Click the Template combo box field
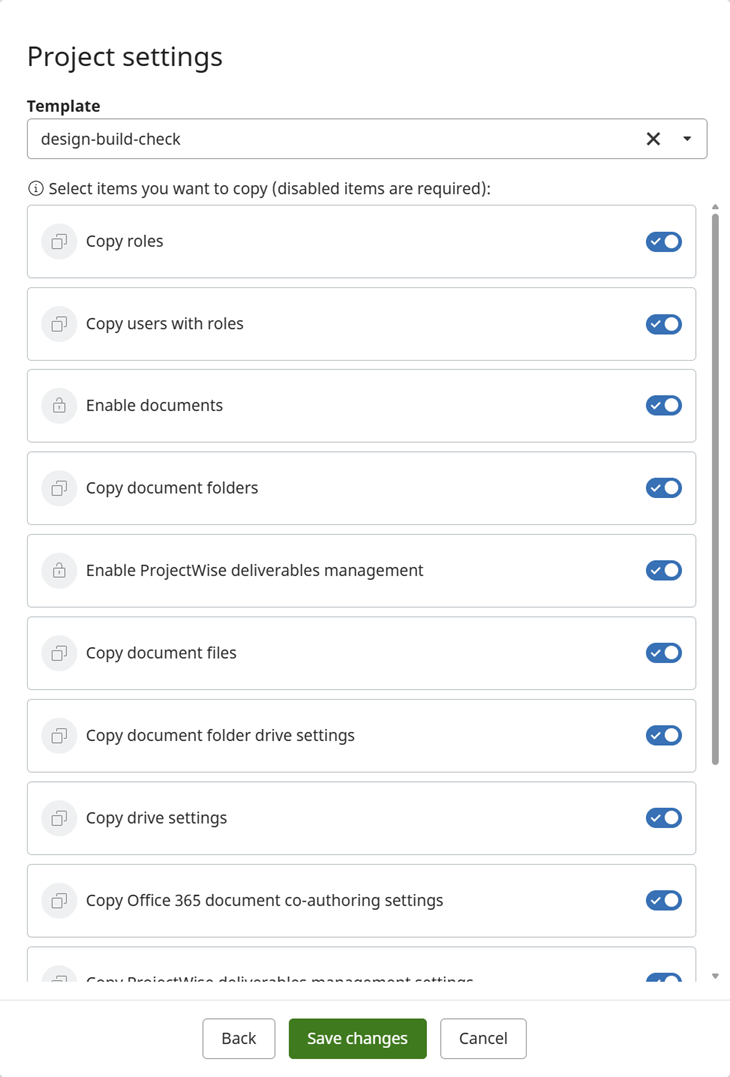The height and width of the screenshot is (1077, 730). pyautogui.click(x=330, y=139)
